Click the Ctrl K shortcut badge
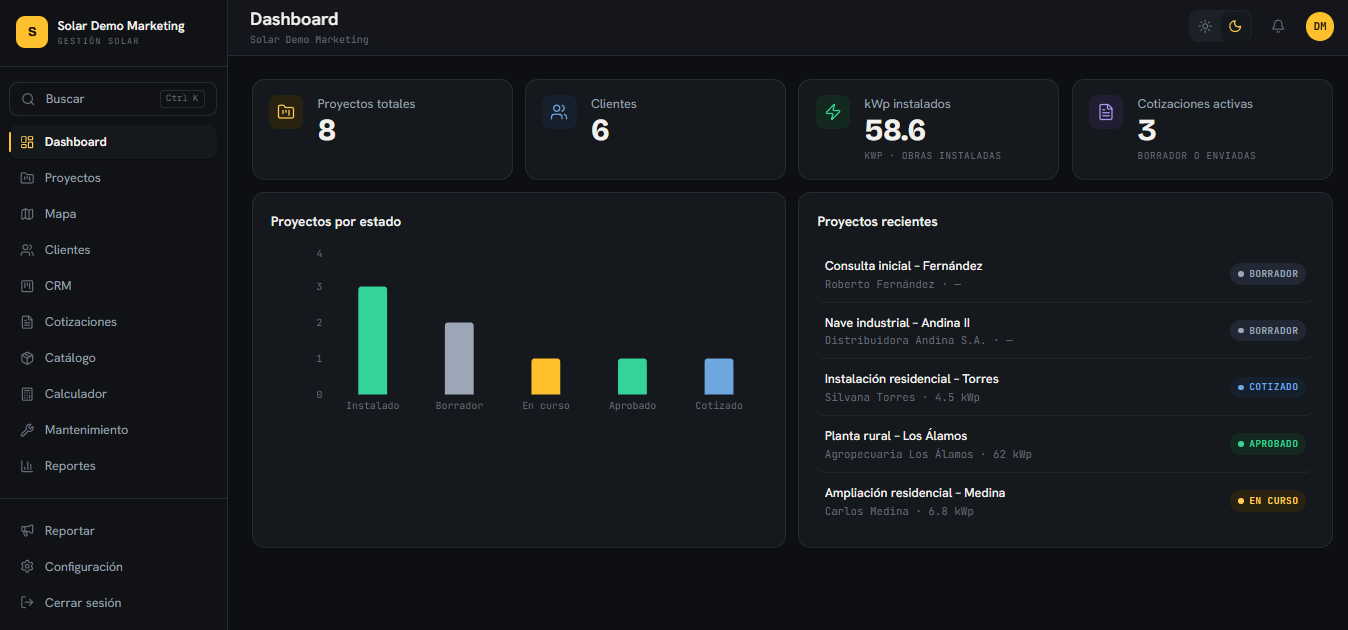Viewport: 1348px width, 630px height. click(x=182, y=99)
